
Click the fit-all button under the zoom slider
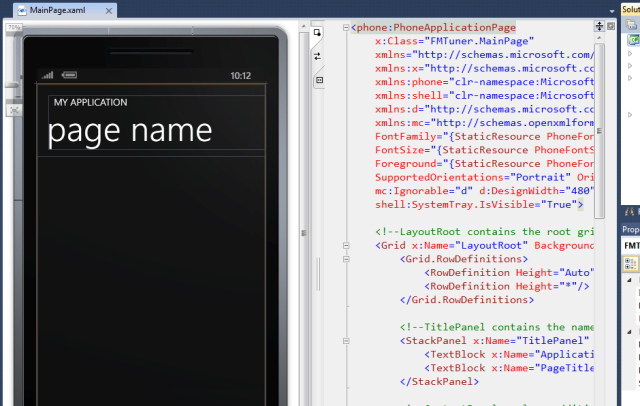14,110
